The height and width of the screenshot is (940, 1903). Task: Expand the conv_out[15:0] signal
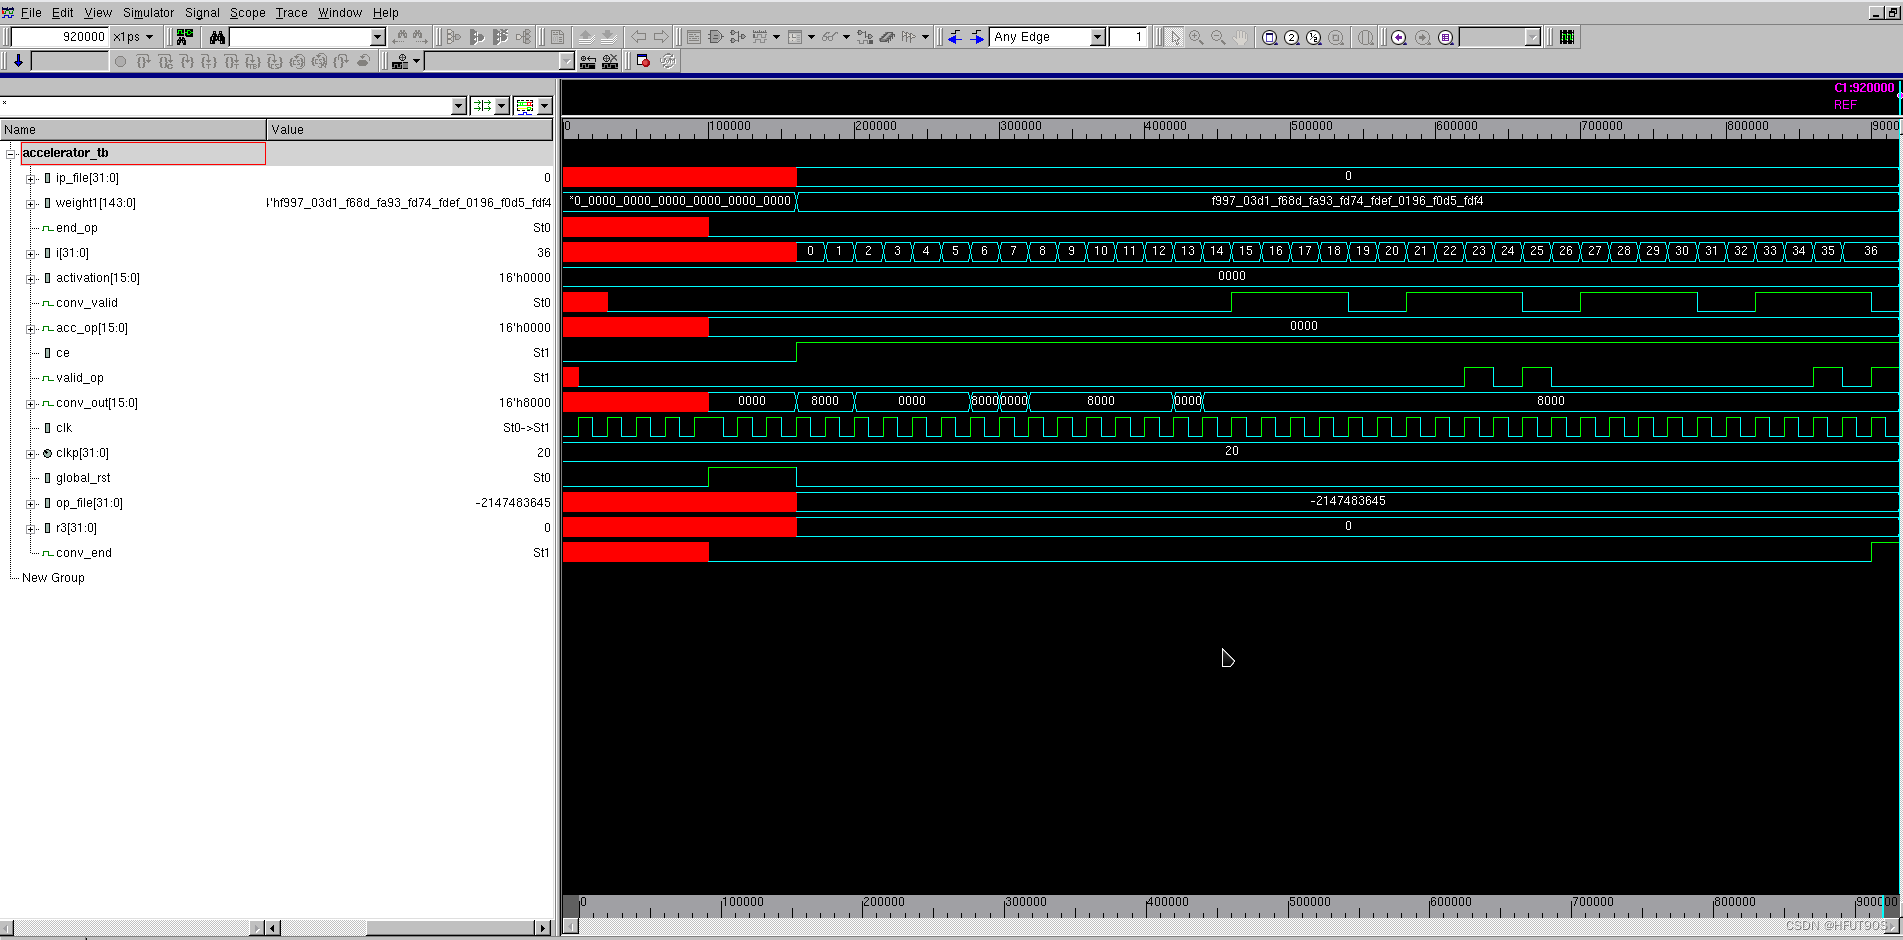coord(31,403)
